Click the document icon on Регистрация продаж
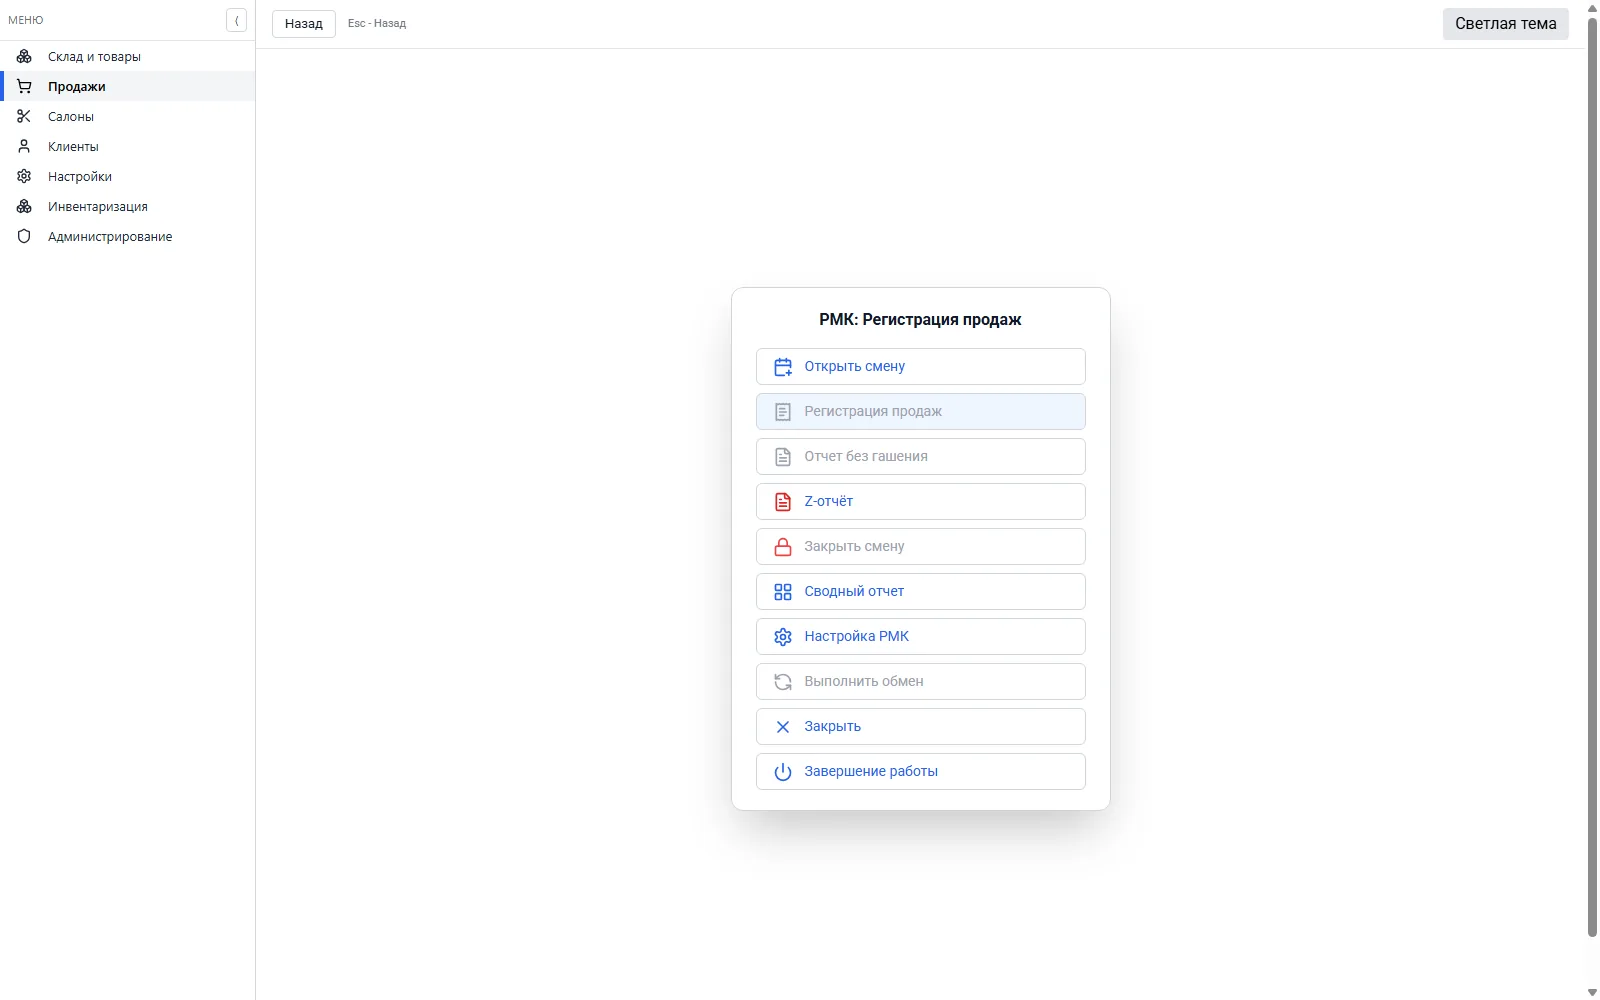 coord(783,412)
